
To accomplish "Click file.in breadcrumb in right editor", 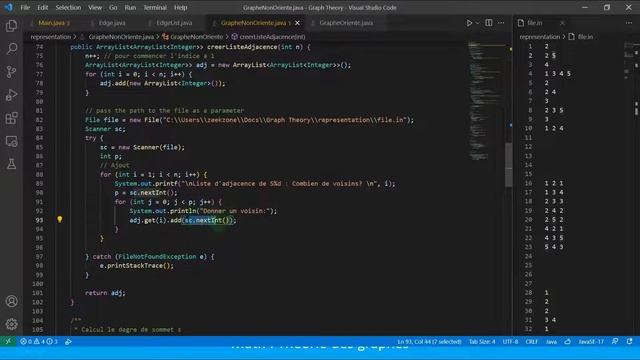I will tap(585, 37).
